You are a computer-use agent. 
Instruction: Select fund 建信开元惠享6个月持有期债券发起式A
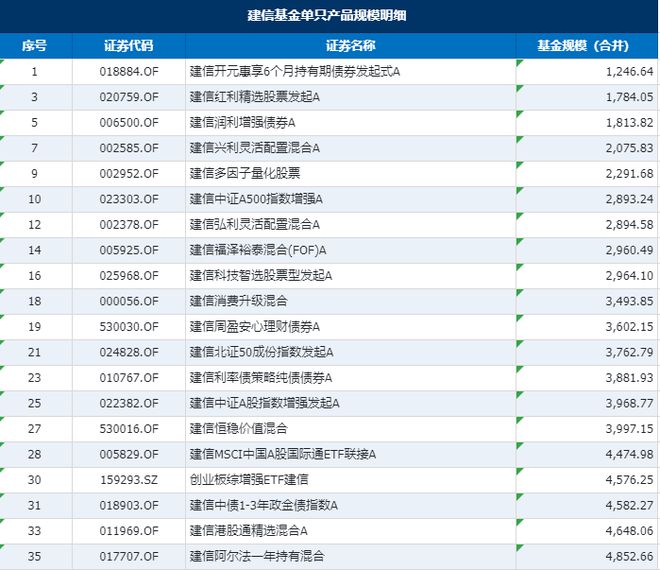295,72
